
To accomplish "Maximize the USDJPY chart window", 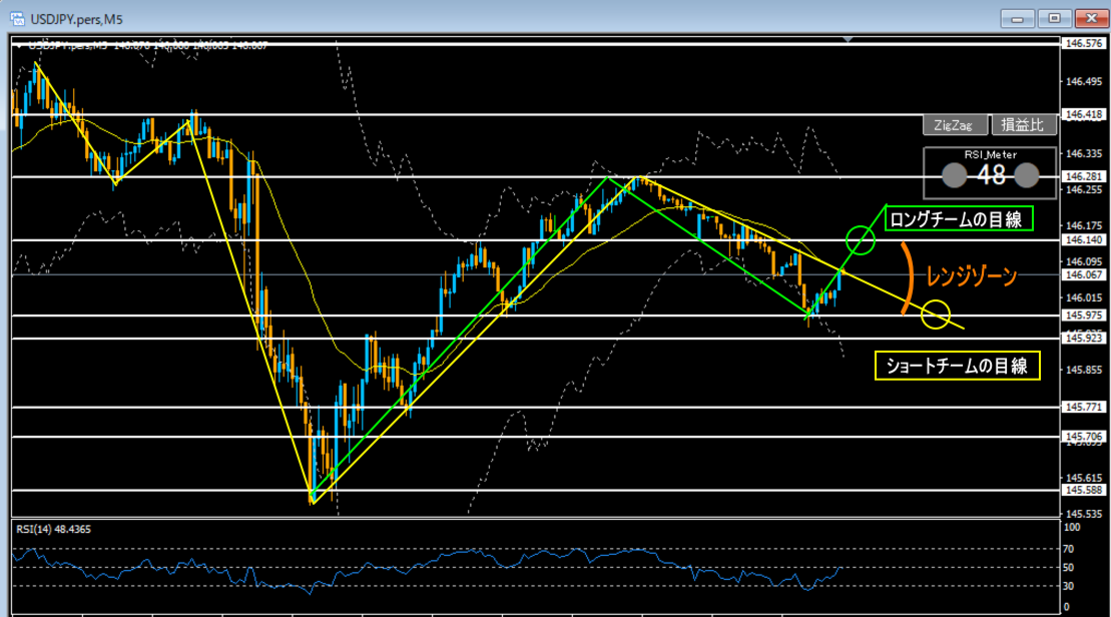I will point(1053,17).
